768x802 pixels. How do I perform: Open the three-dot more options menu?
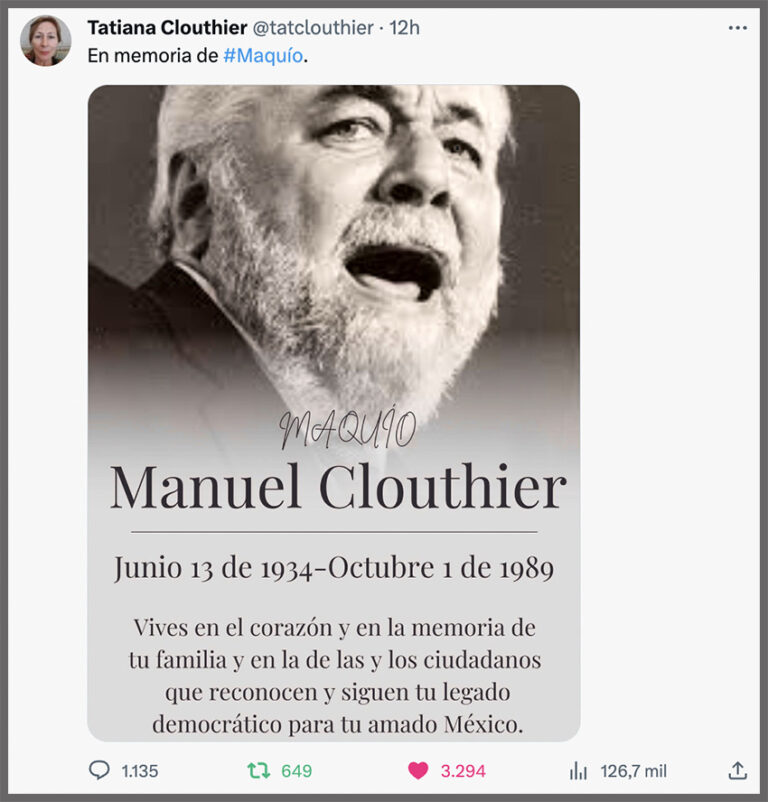737,28
